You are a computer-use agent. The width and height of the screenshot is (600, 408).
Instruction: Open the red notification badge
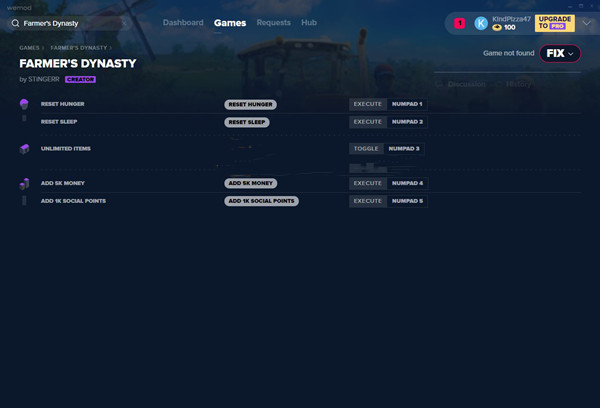click(460, 23)
